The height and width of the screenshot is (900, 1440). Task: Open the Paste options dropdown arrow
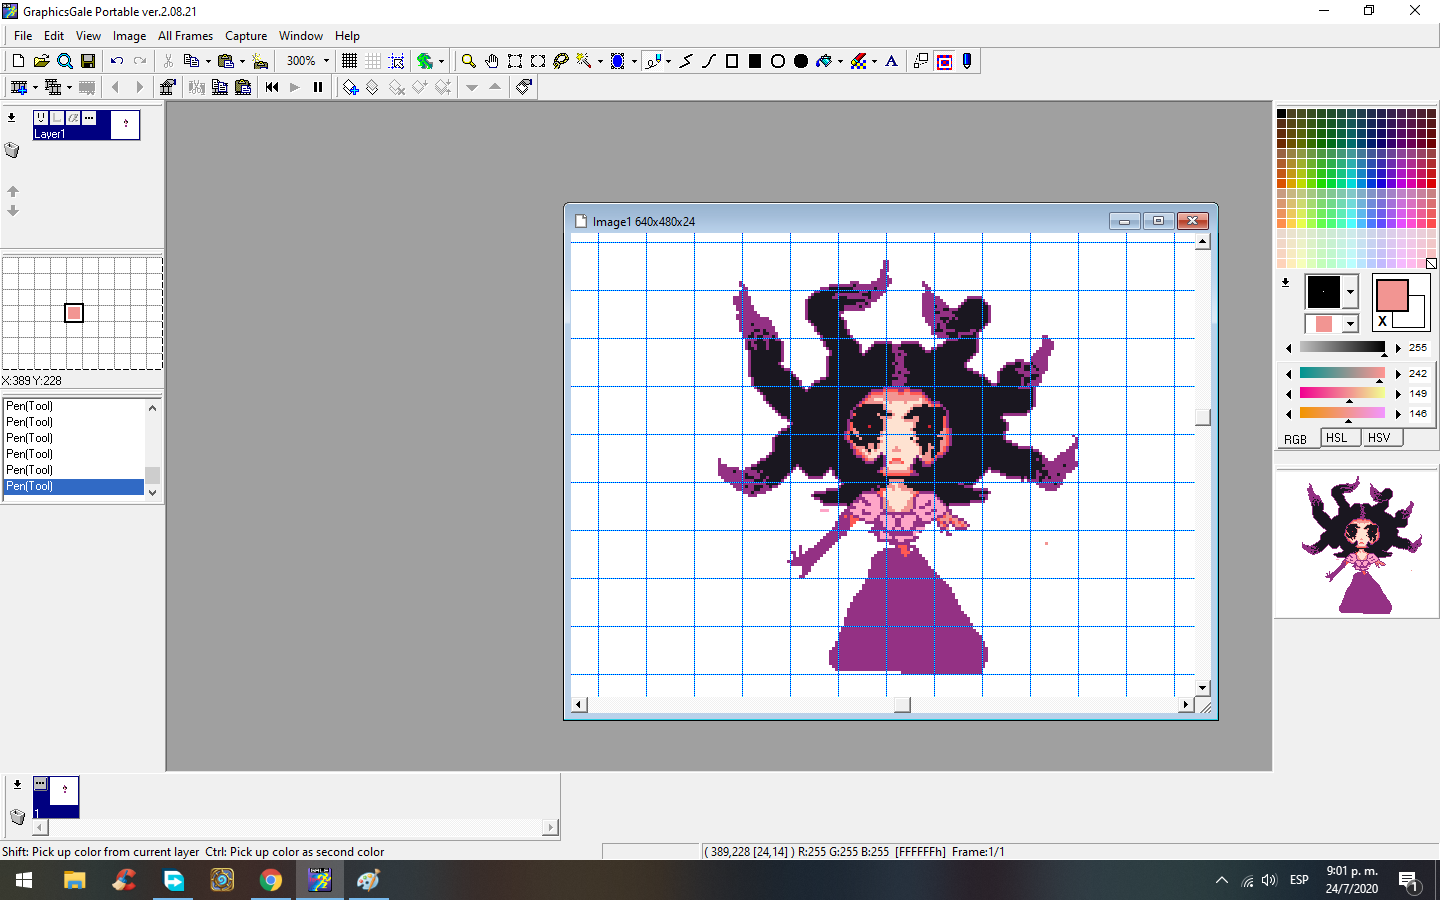242,61
